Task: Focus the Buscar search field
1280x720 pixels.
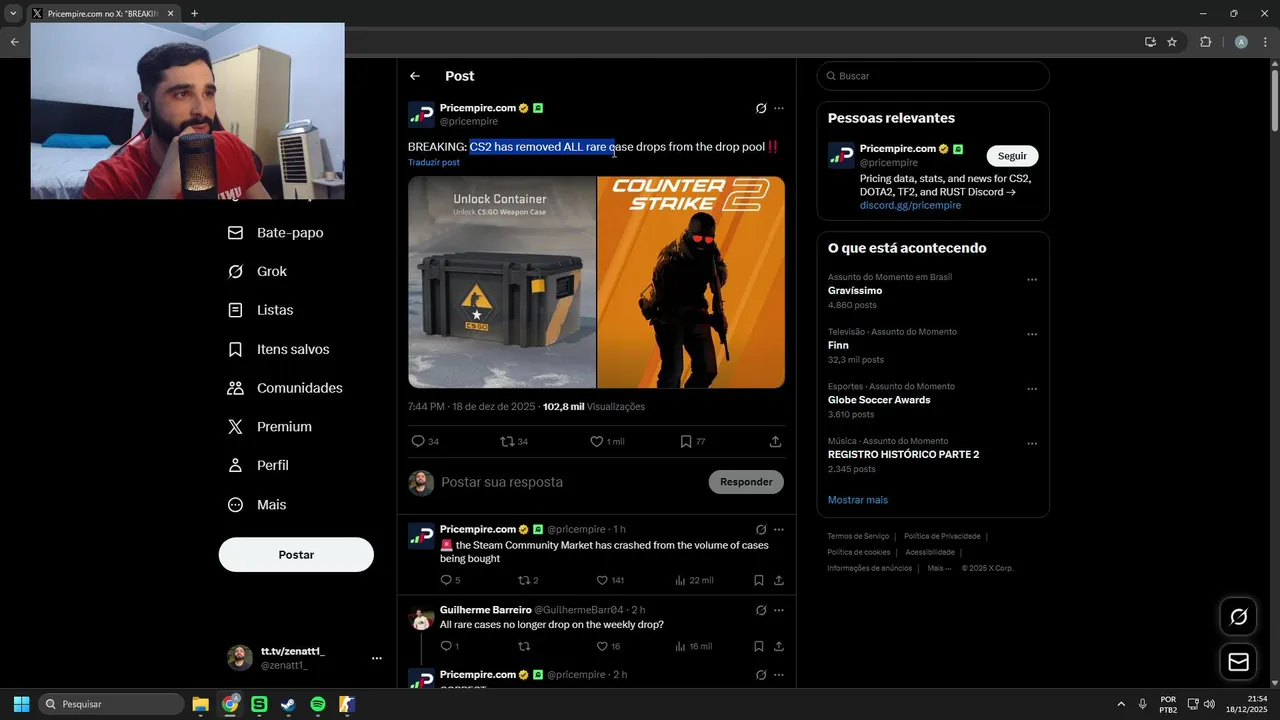Action: (933, 76)
